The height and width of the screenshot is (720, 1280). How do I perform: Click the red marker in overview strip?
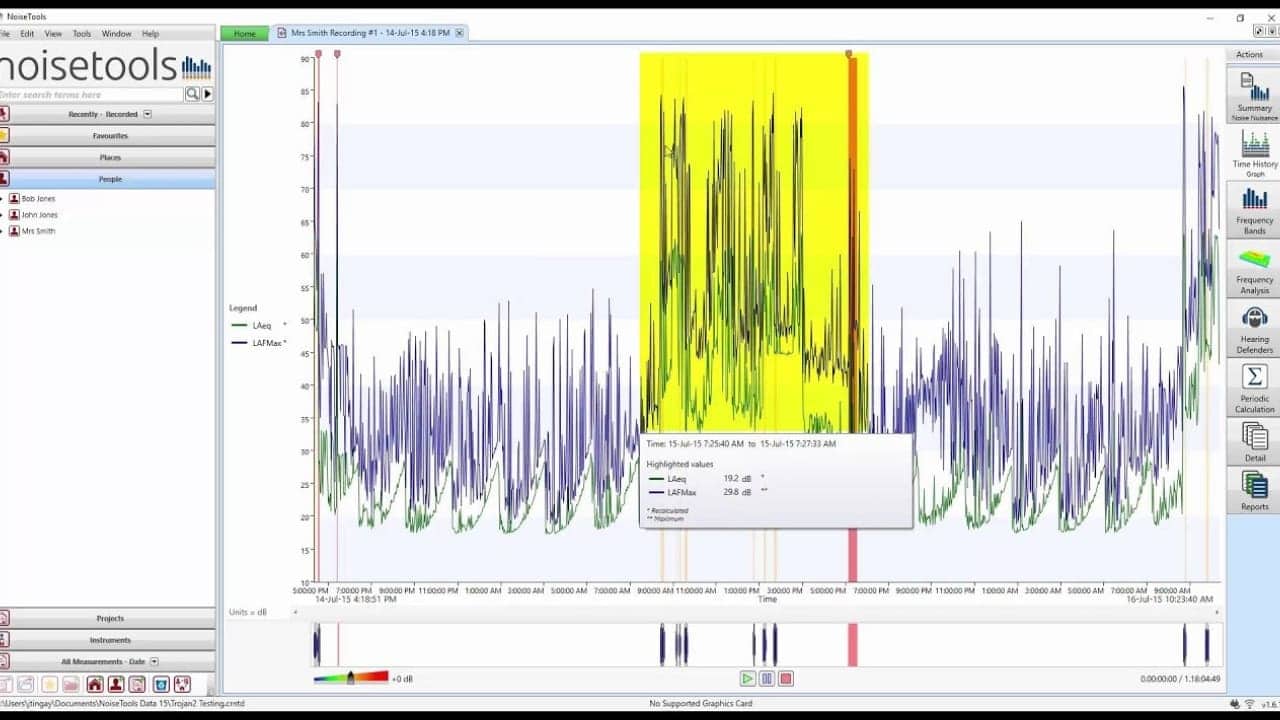[x=853, y=644]
